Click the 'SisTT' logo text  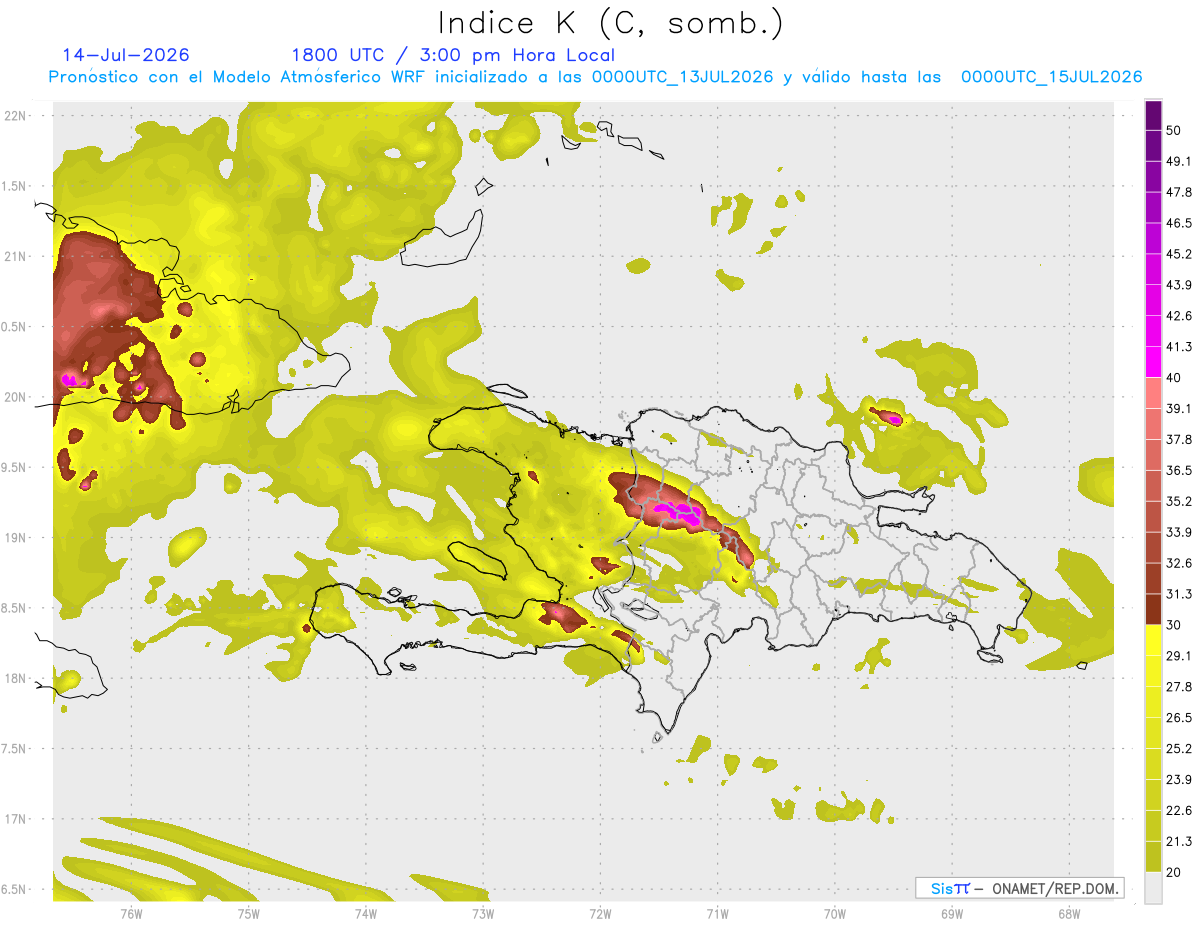pos(950,888)
